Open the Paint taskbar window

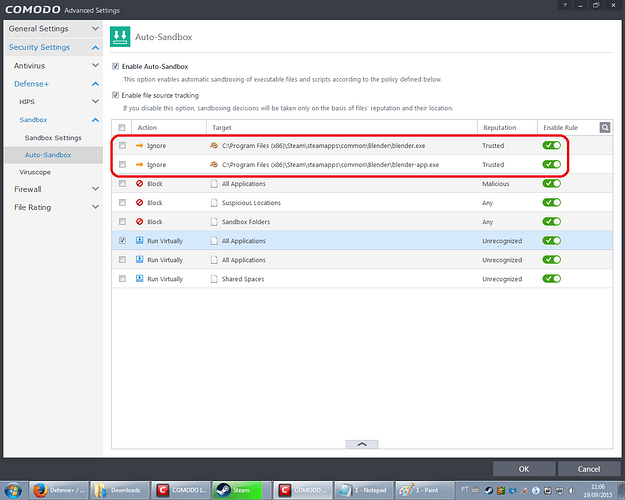pos(424,490)
